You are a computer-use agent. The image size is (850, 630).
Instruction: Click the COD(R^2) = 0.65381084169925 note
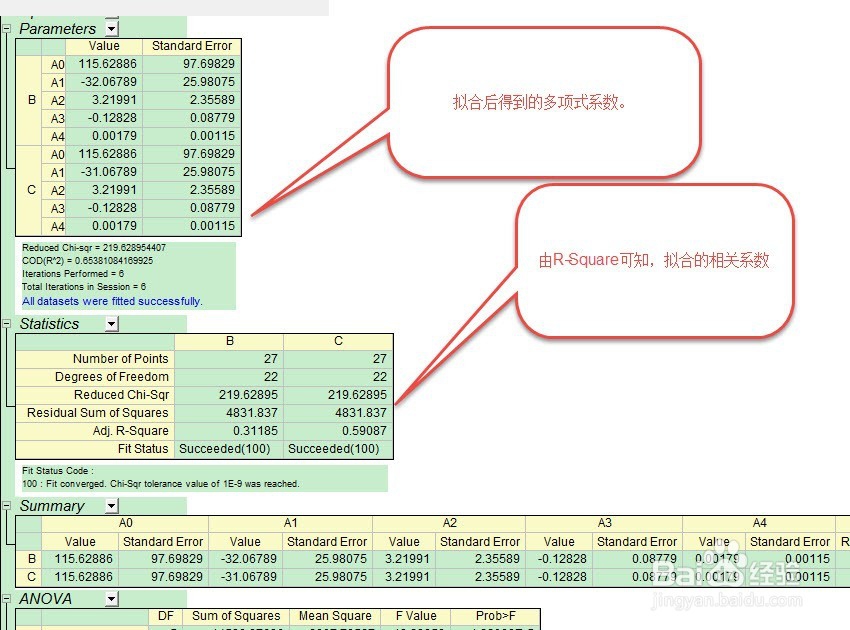coord(87,261)
